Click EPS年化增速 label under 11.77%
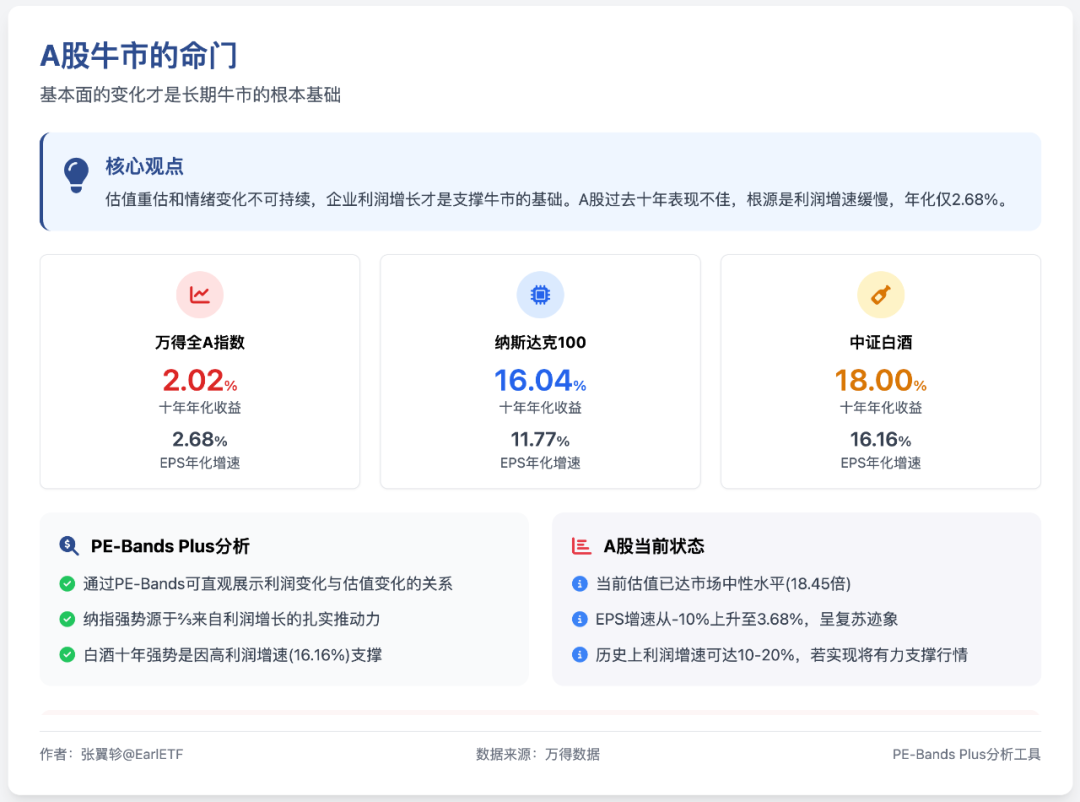 point(540,463)
